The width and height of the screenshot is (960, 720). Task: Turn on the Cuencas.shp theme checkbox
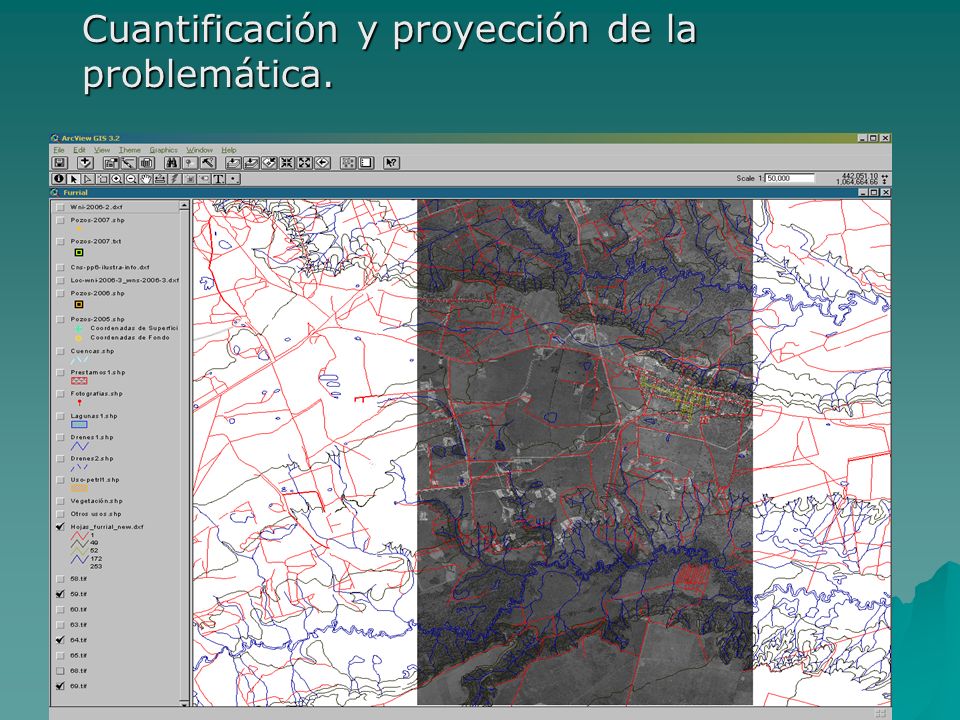tap(60, 351)
